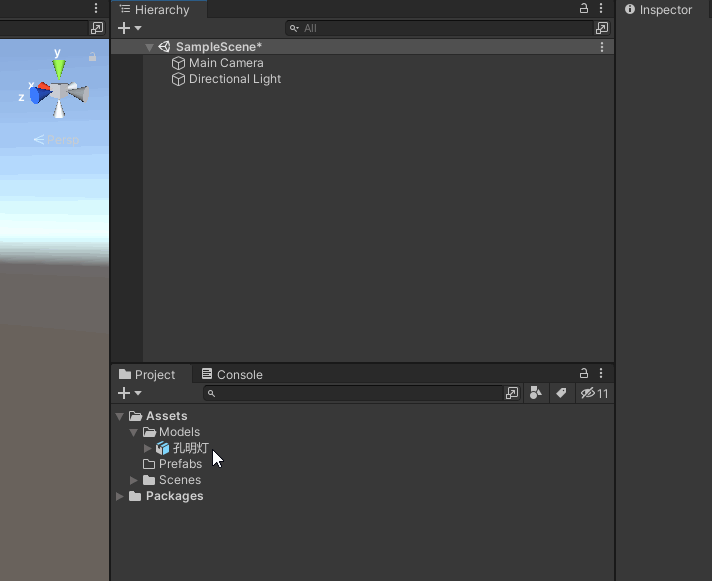Select the SampleScene row
The image size is (712, 581).
[362, 47]
